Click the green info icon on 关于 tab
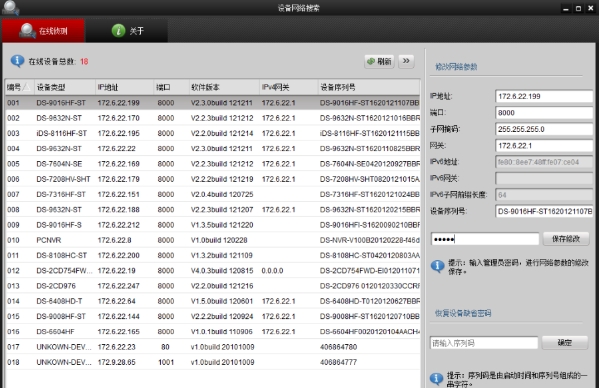Viewport: 606px width, 388px height. pos(119,30)
